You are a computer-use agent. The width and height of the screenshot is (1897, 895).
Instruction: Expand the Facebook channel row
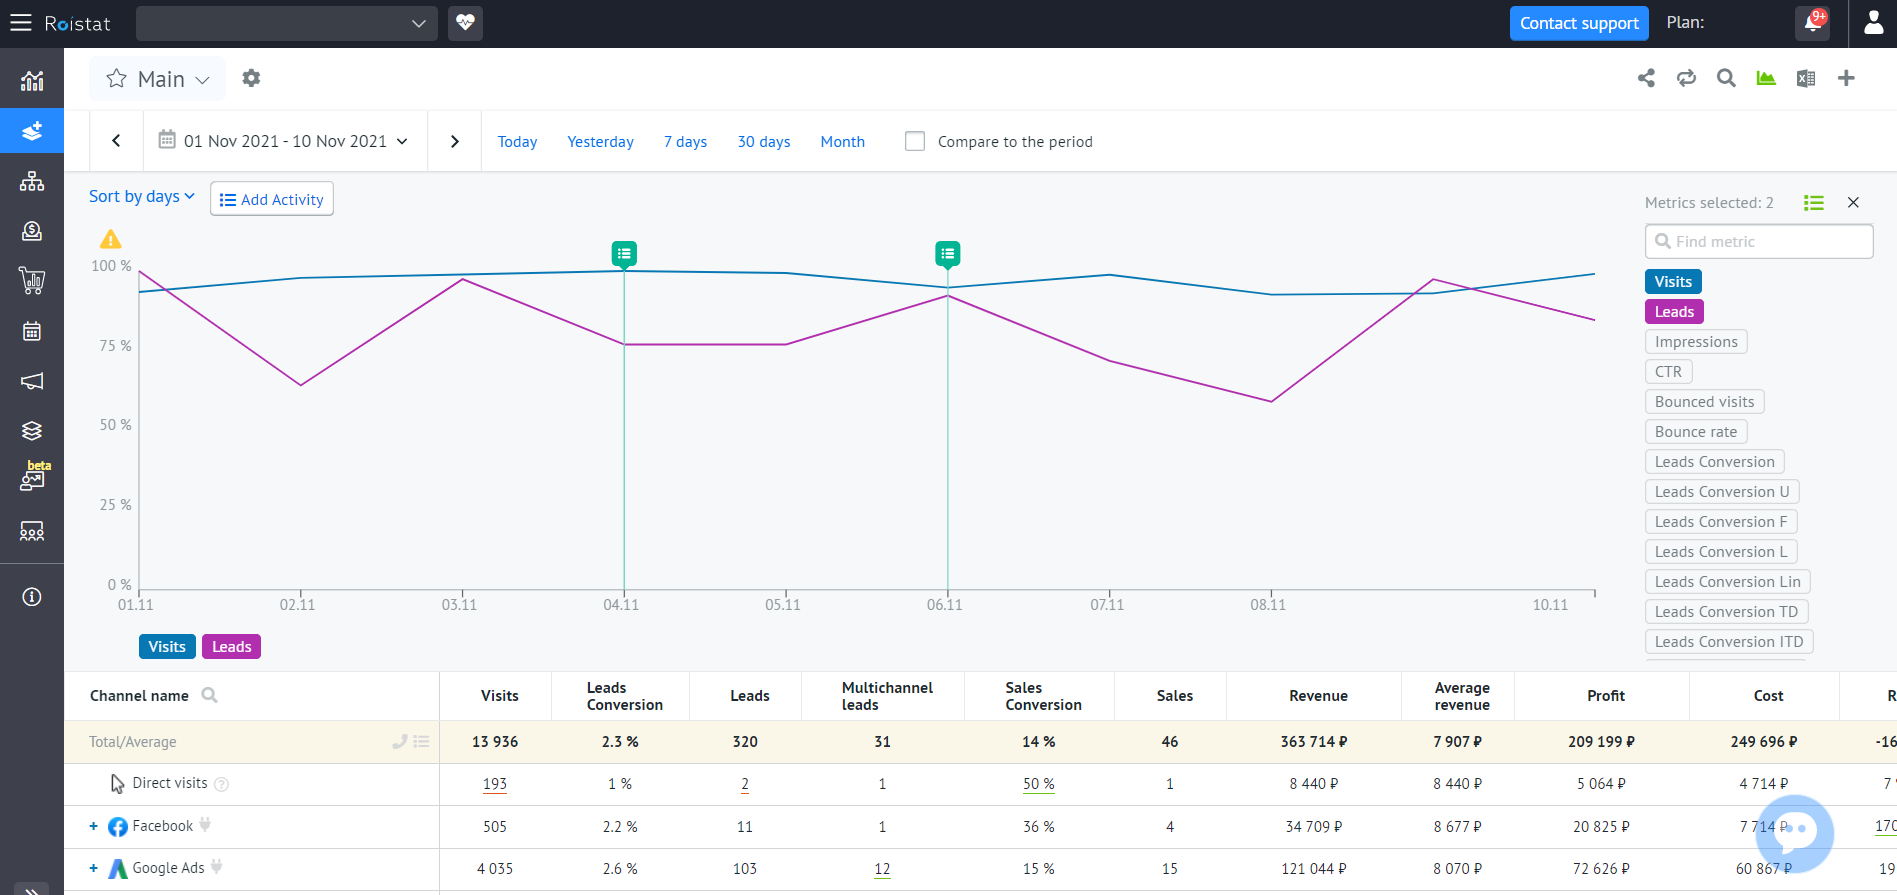point(93,826)
